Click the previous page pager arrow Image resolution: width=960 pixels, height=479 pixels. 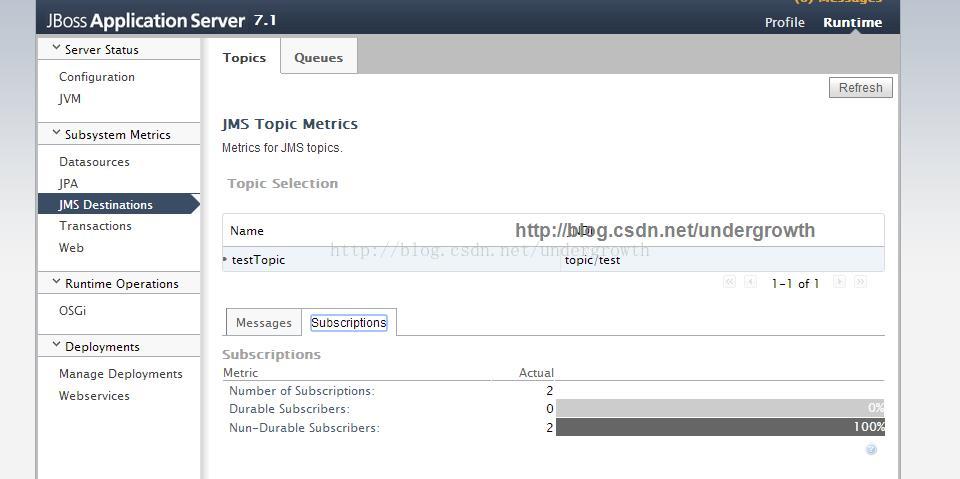tap(751, 282)
